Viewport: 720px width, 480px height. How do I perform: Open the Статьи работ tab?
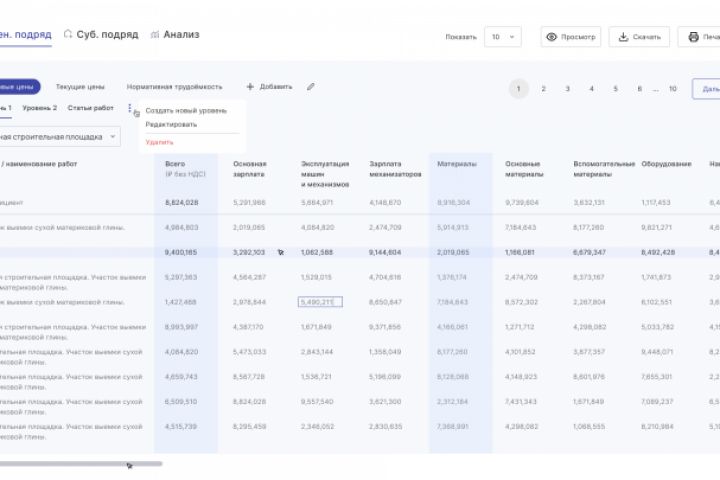91,108
